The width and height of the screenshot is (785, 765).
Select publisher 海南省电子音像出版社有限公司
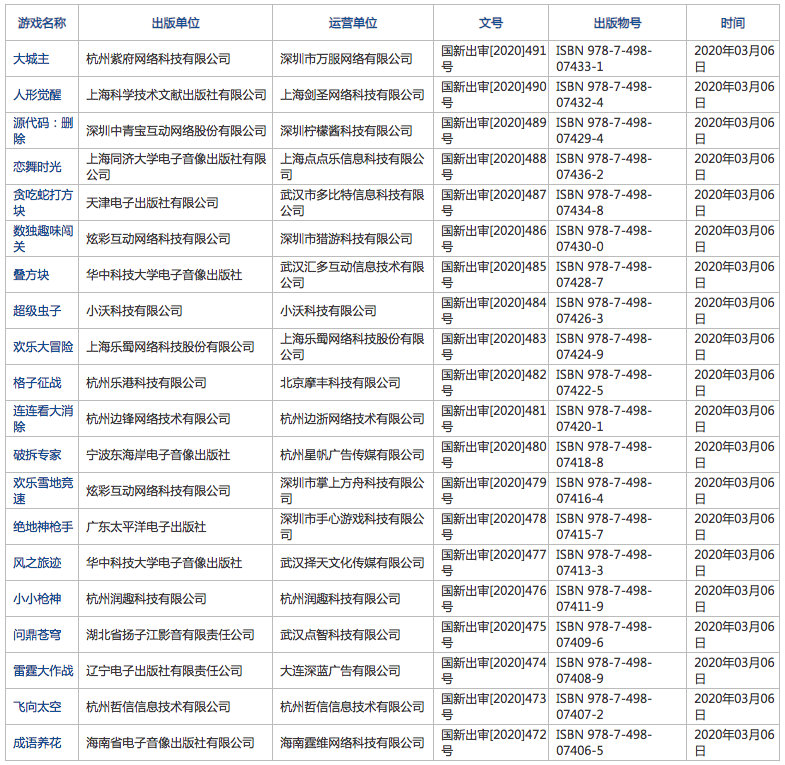click(170, 743)
